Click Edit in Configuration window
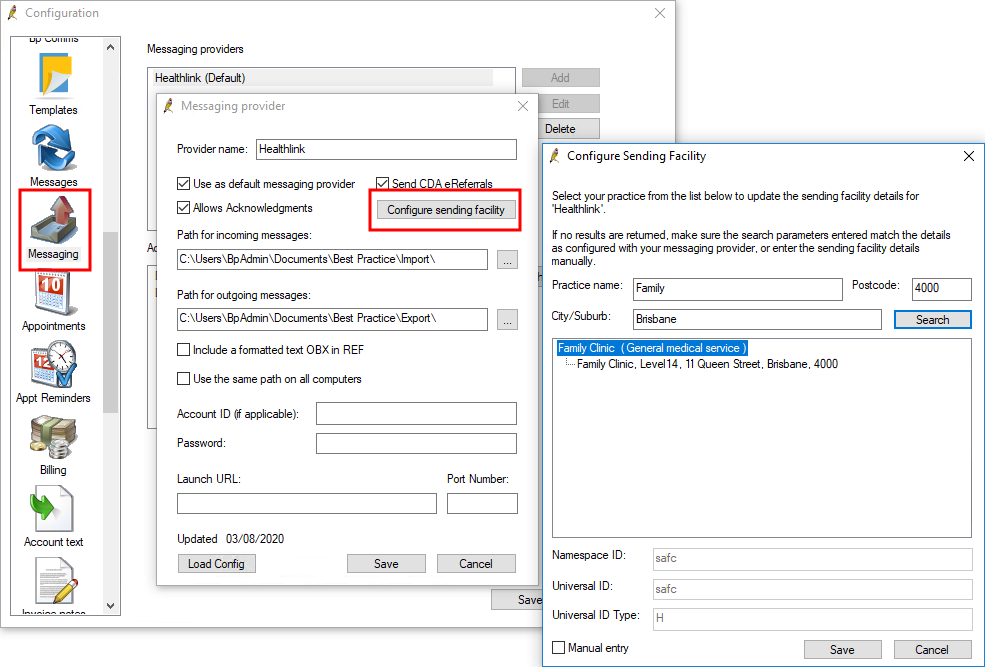Image resolution: width=985 pixels, height=667 pixels. [569, 104]
